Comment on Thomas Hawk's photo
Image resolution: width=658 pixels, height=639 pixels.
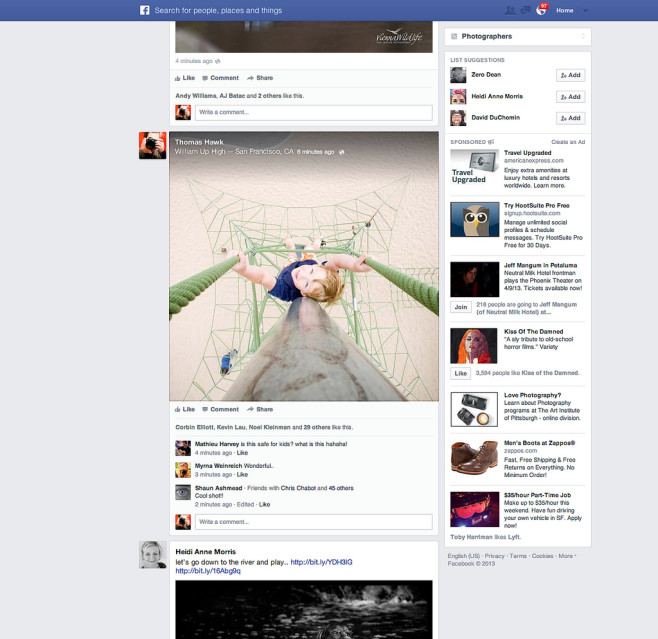coord(220,409)
